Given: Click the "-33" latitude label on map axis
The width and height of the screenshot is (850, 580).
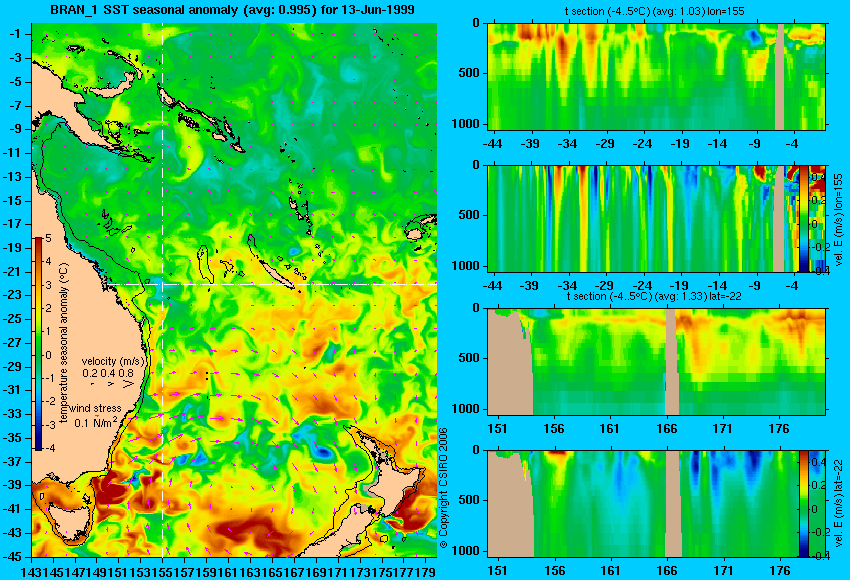Looking at the screenshot, I should pyautogui.click(x=12, y=414).
